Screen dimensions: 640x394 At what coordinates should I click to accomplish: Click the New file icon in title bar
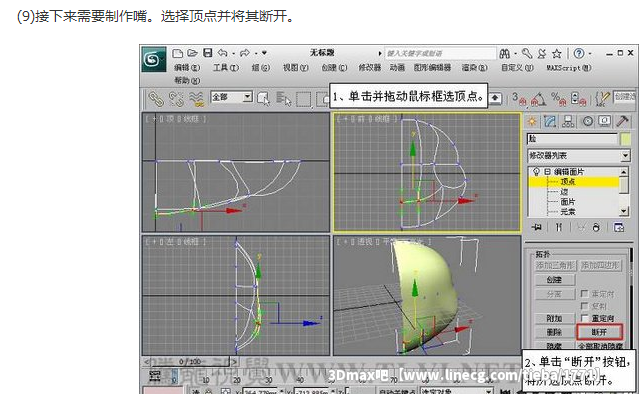tap(177, 53)
